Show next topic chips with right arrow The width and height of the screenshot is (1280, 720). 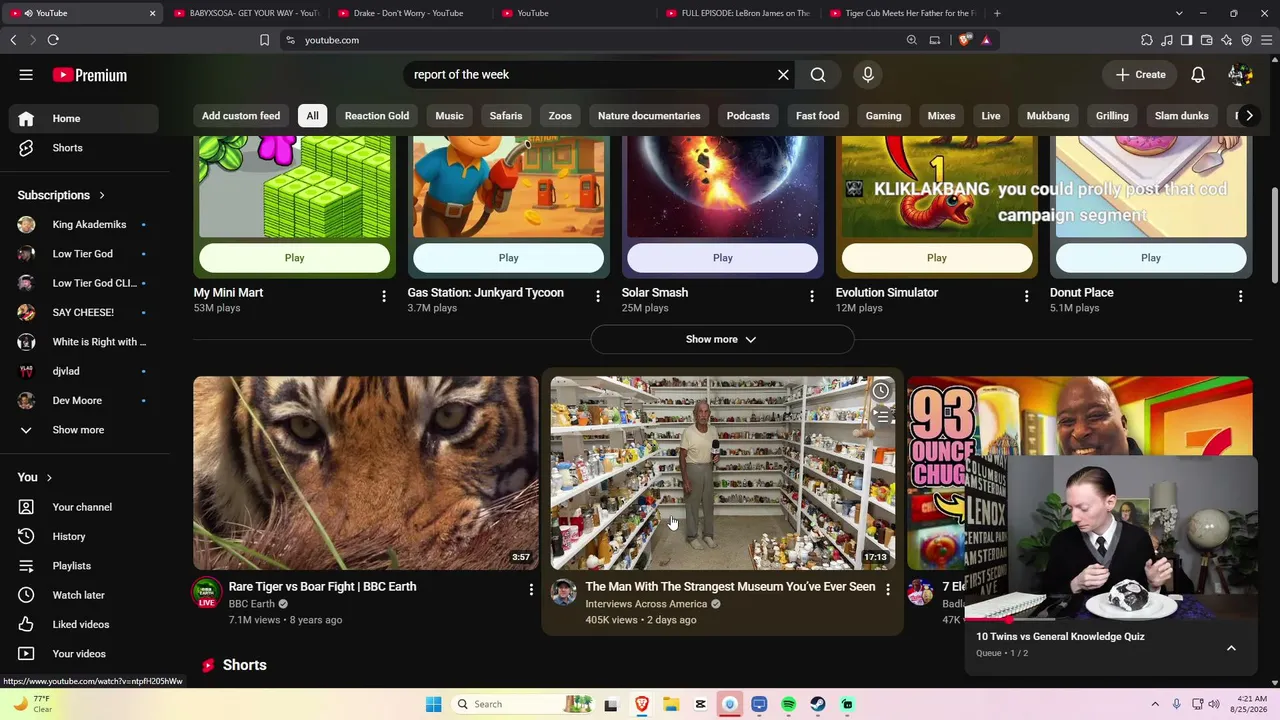click(1249, 116)
